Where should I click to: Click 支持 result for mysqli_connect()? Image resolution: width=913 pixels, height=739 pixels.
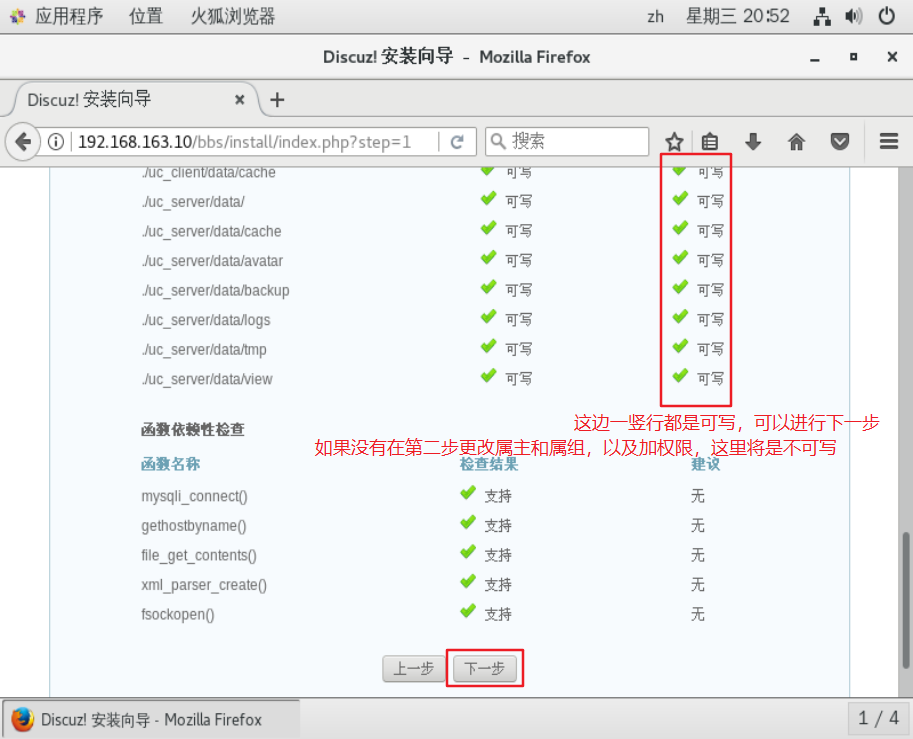498,496
